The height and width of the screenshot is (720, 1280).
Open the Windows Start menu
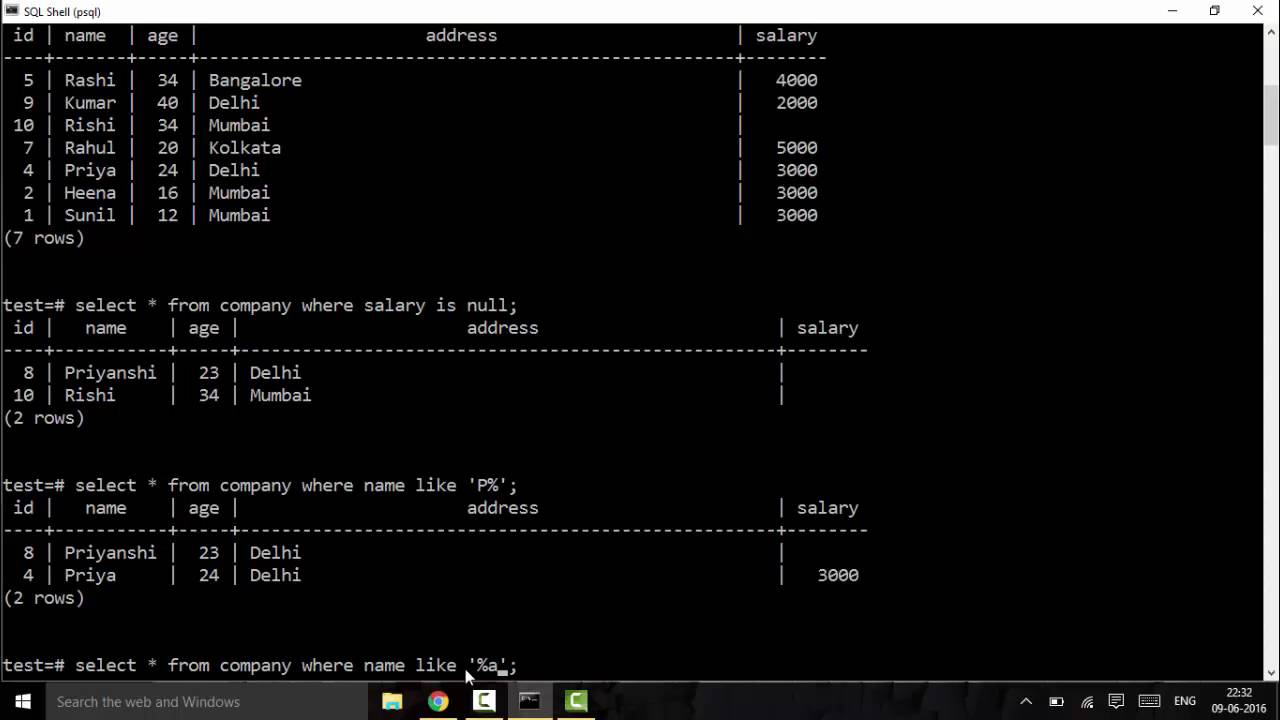point(22,701)
